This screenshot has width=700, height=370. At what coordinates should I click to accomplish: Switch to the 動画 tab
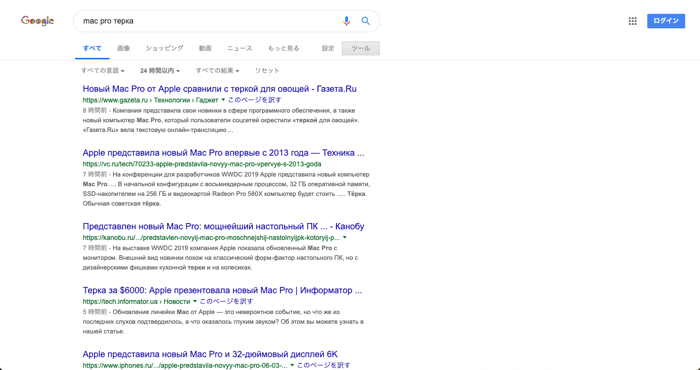(x=205, y=48)
